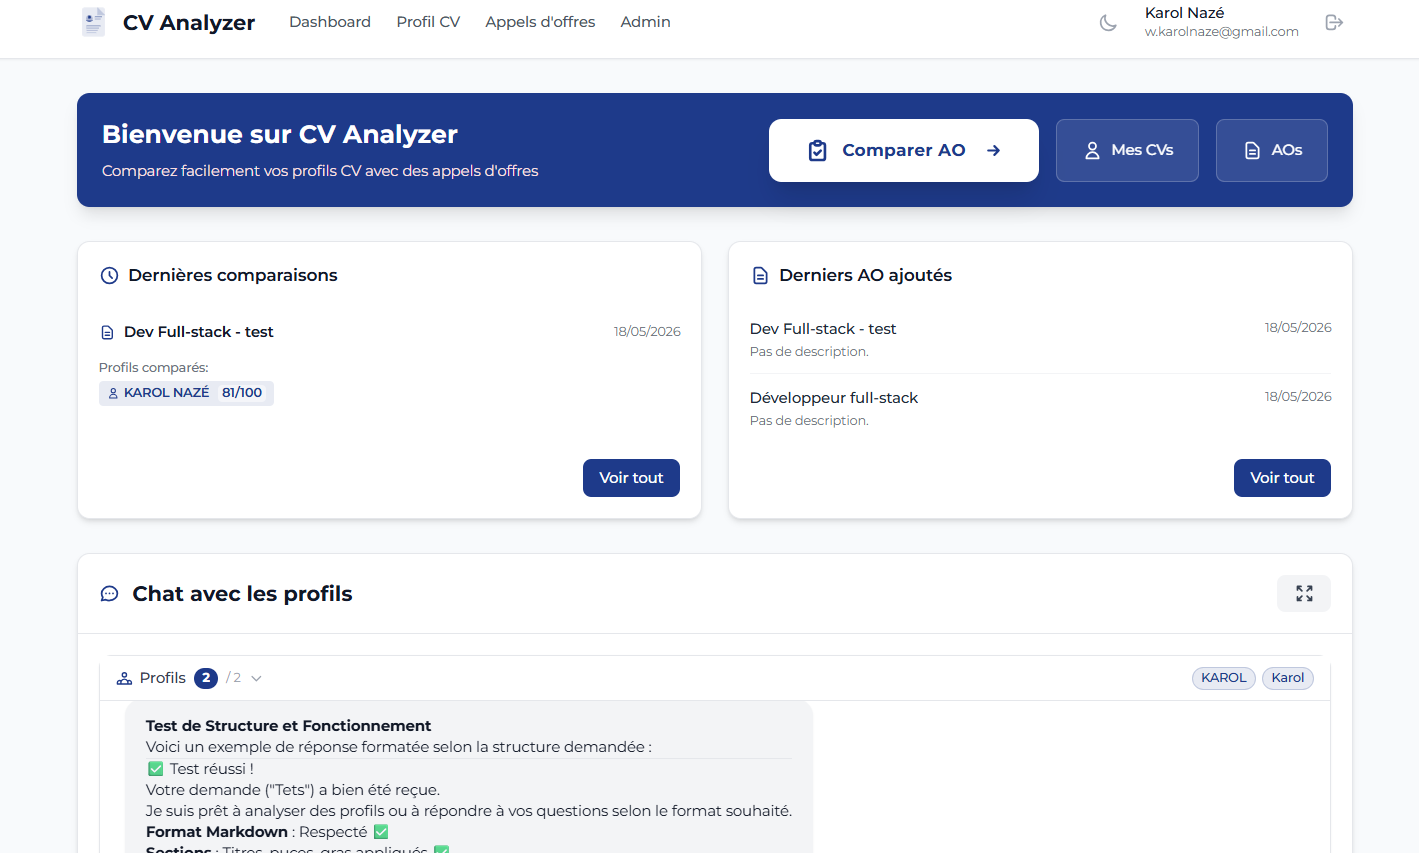The height and width of the screenshot is (853, 1419).
Task: Click the CV Analyzer logo icon
Action: (93, 22)
